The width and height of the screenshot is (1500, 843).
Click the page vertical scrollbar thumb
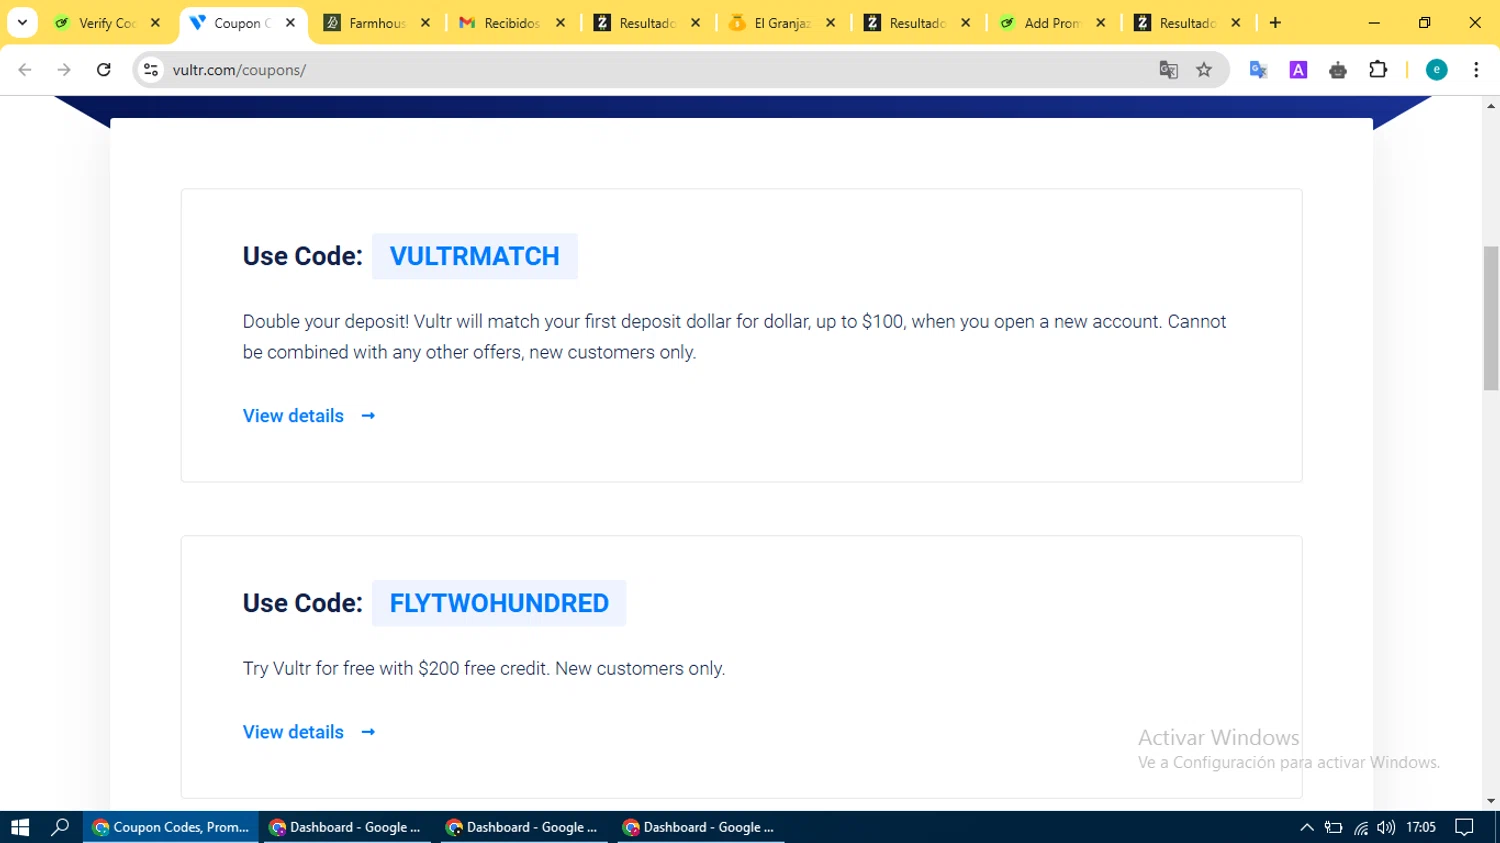click(x=1491, y=318)
